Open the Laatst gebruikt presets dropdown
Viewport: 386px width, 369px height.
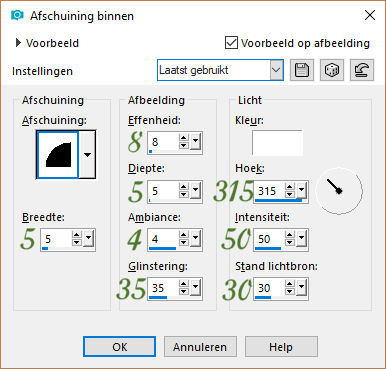(x=277, y=70)
